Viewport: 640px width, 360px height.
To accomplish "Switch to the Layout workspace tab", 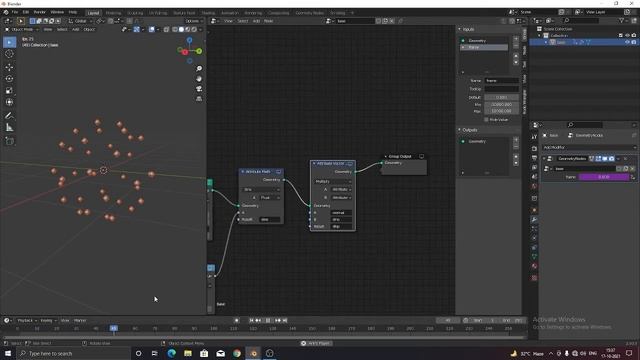I will tap(93, 13).
